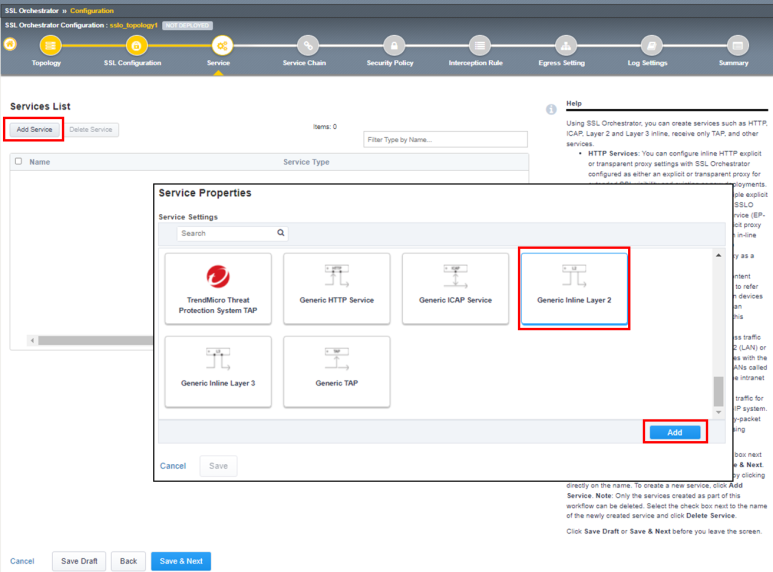Click the left arrow of horizontal scrollbar

pyautogui.click(x=33, y=340)
